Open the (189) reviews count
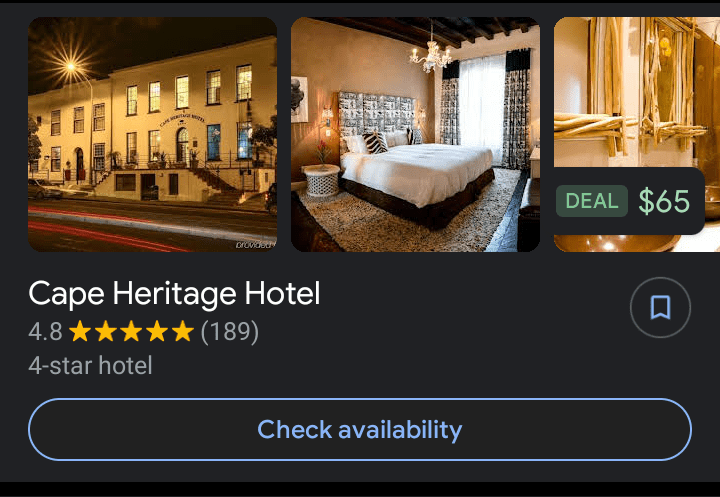The image size is (720, 497). (230, 331)
